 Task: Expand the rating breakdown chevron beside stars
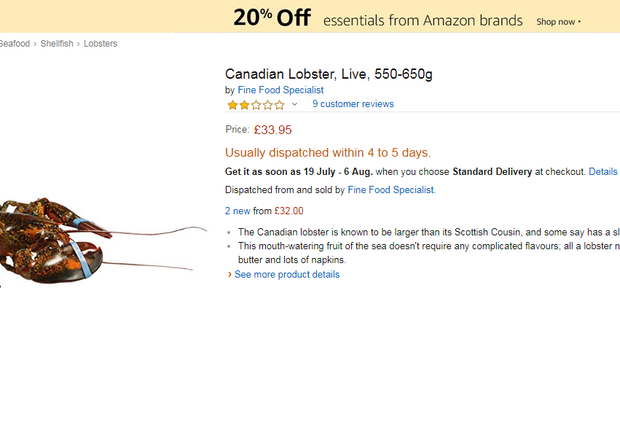coord(295,104)
